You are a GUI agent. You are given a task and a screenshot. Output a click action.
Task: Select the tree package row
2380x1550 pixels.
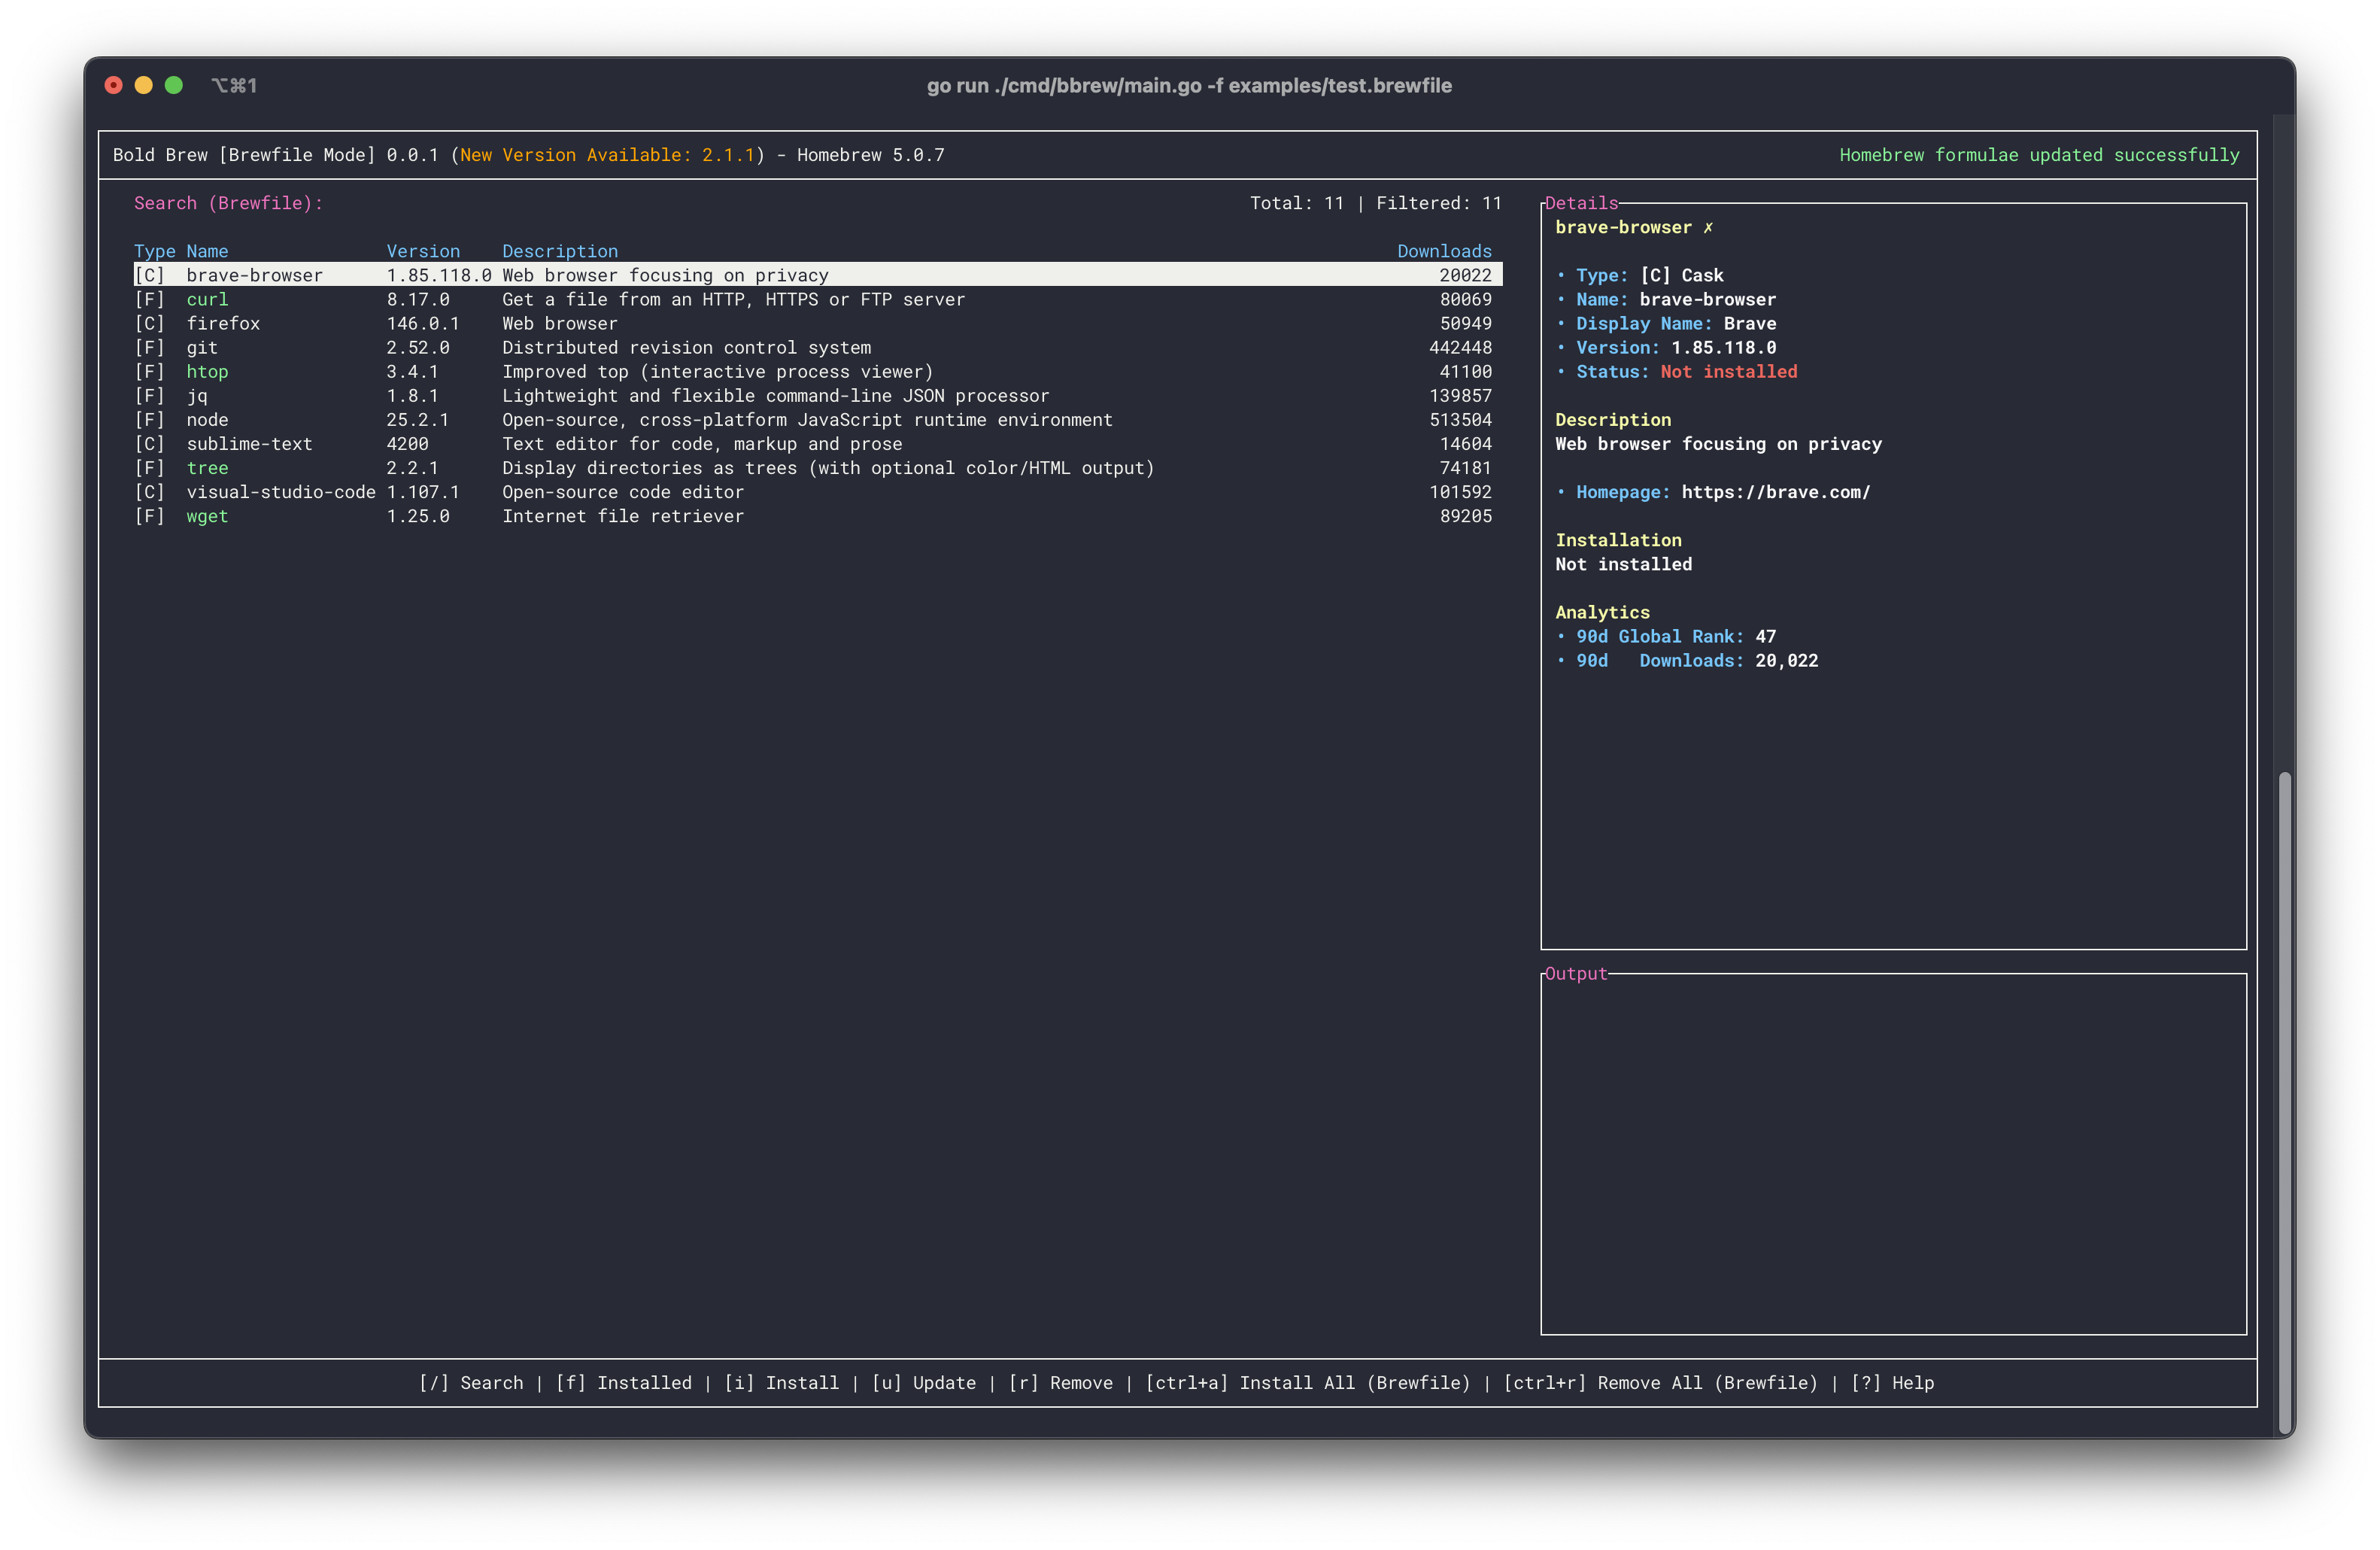coord(207,468)
